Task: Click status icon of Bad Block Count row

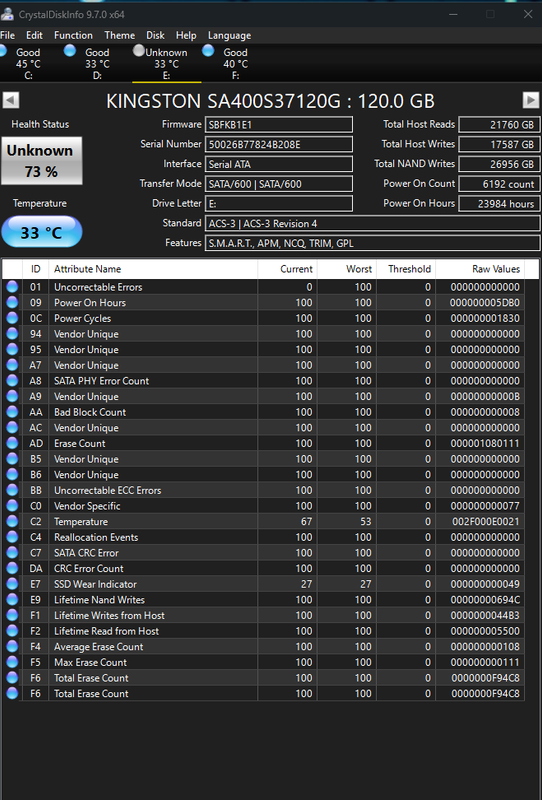Action: 12,412
